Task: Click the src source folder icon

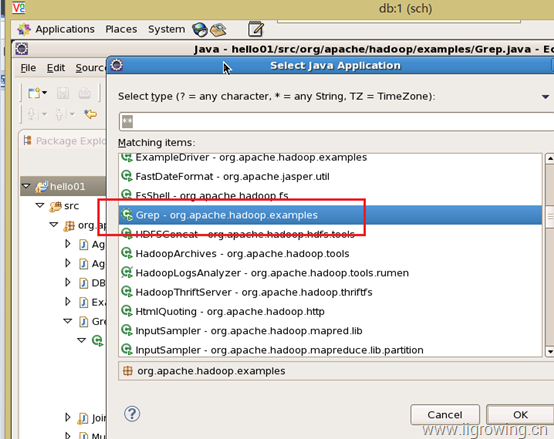Action: 55,206
